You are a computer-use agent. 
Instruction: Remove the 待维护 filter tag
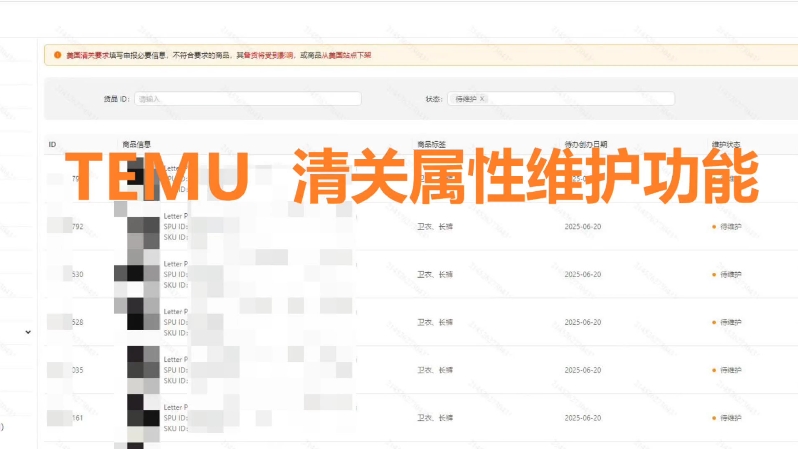tap(482, 99)
